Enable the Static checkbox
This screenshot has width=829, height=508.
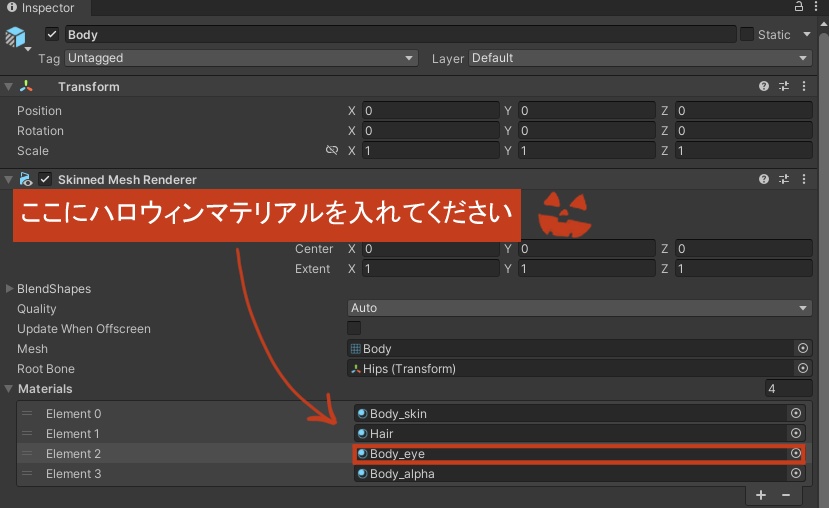[x=747, y=34]
